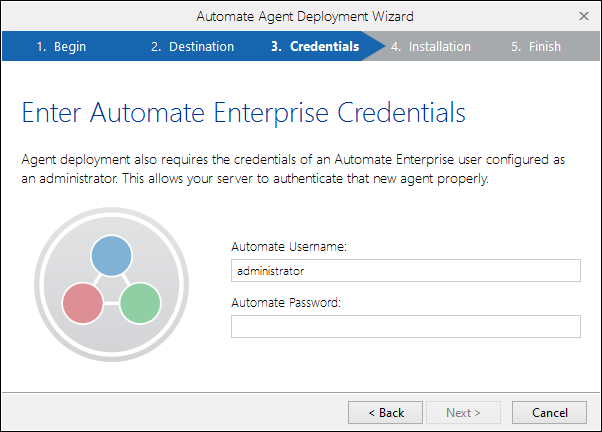Select the Finish wizard step

tap(536, 47)
